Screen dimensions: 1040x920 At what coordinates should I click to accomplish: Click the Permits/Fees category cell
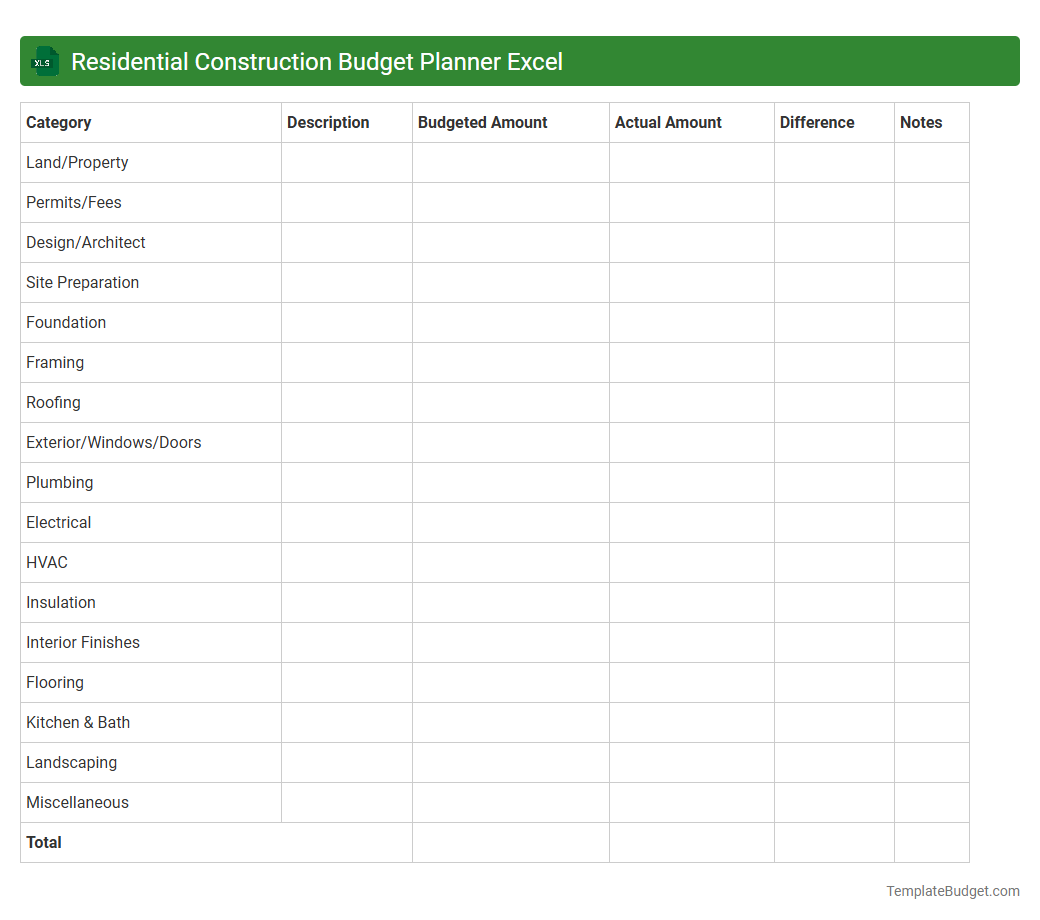tap(73, 202)
